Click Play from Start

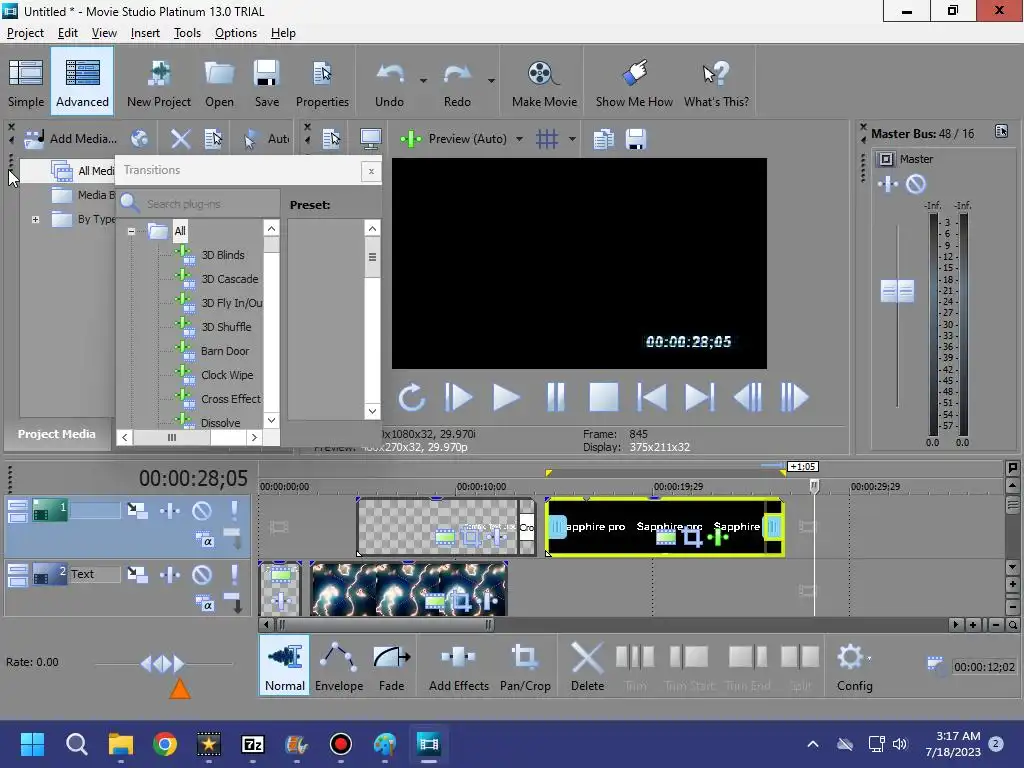click(458, 397)
